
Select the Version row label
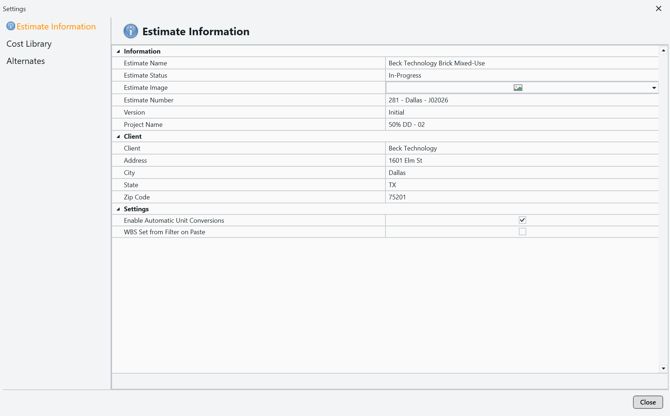click(134, 112)
